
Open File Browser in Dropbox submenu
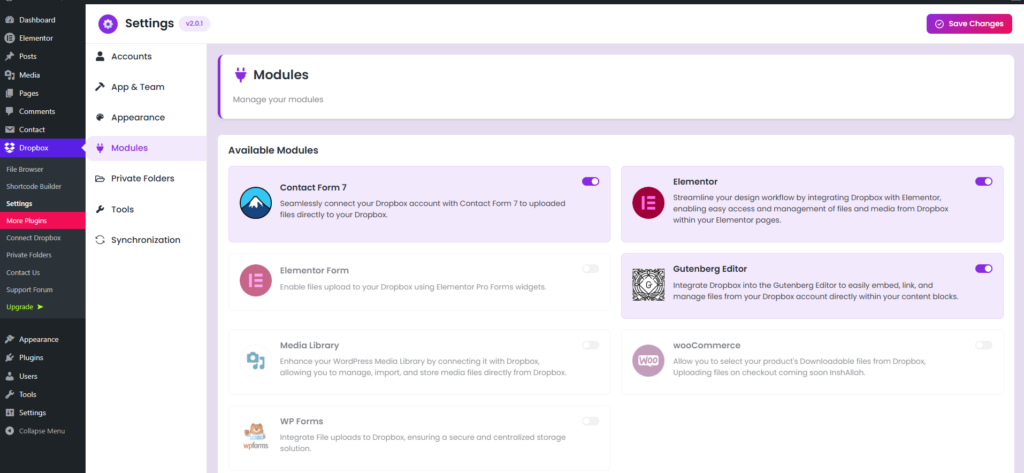click(25, 169)
